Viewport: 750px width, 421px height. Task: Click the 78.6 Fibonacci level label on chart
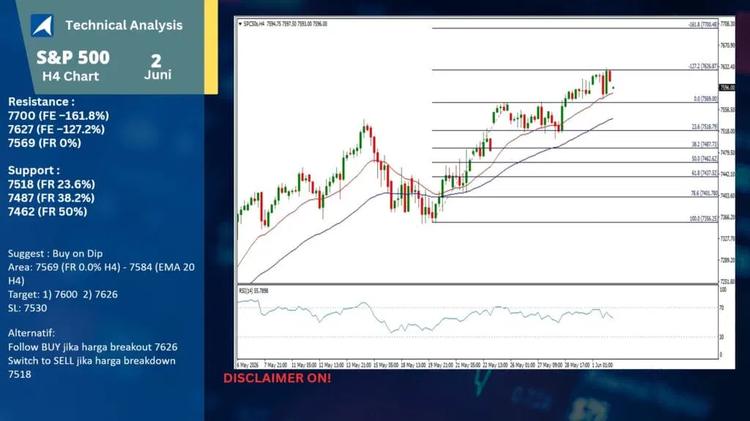[x=705, y=193]
